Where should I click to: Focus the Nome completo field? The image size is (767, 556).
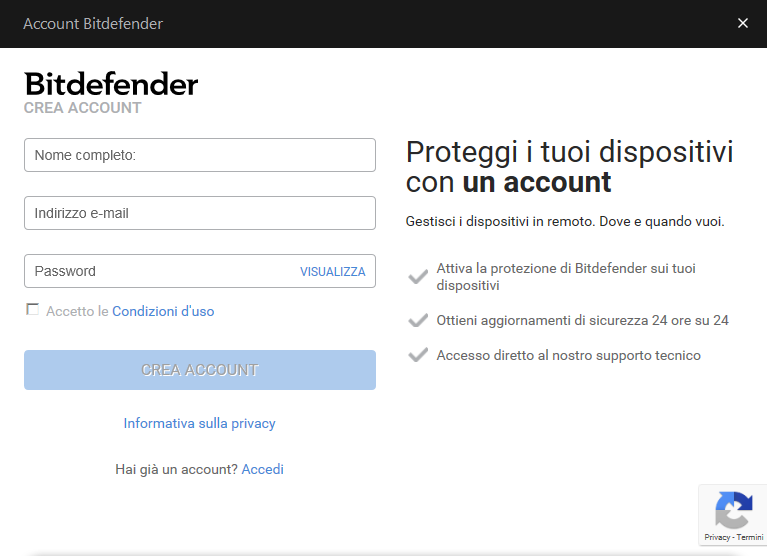pyautogui.click(x=200, y=155)
